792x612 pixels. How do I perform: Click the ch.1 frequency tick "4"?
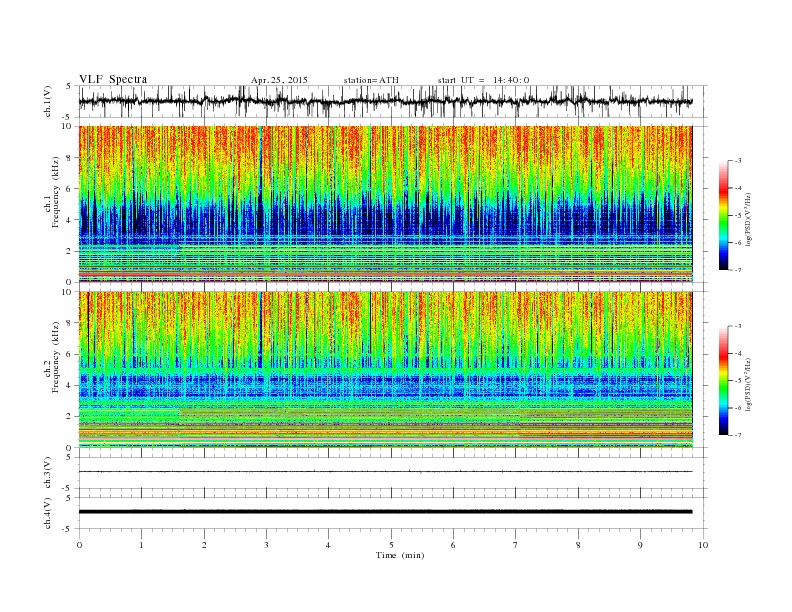(x=70, y=220)
